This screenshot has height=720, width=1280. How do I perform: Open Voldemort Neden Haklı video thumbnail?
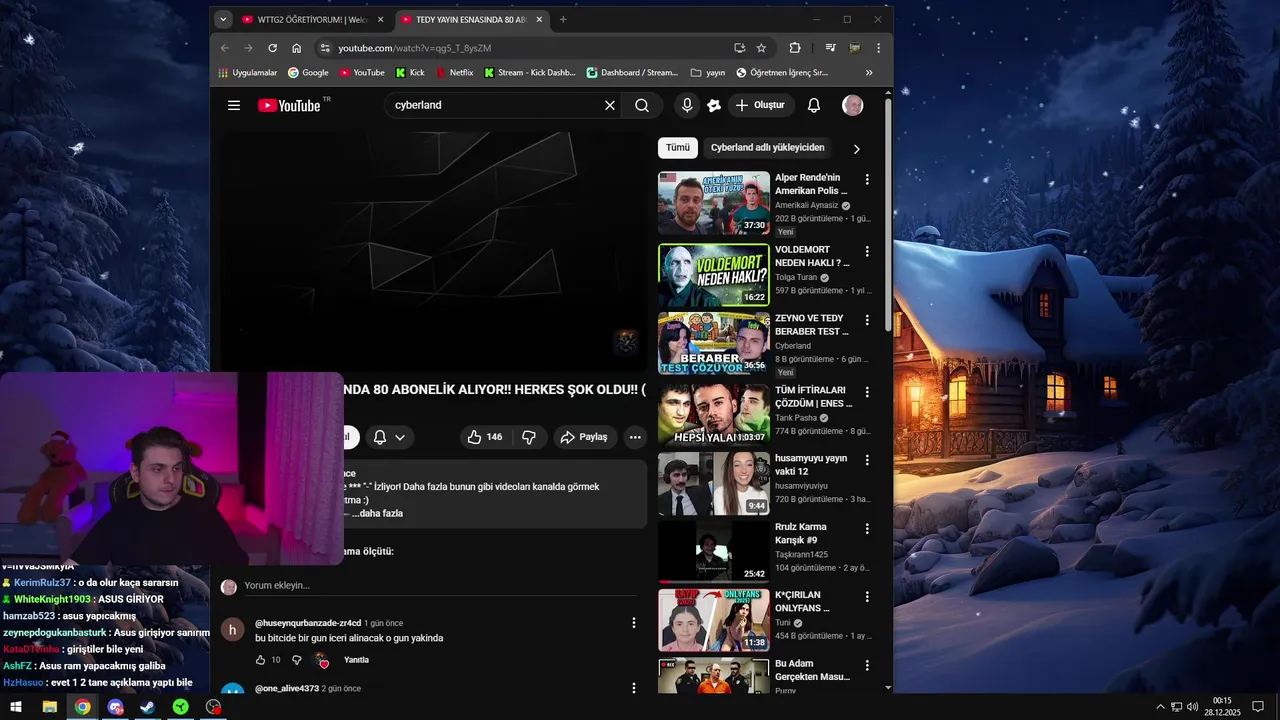(x=714, y=275)
